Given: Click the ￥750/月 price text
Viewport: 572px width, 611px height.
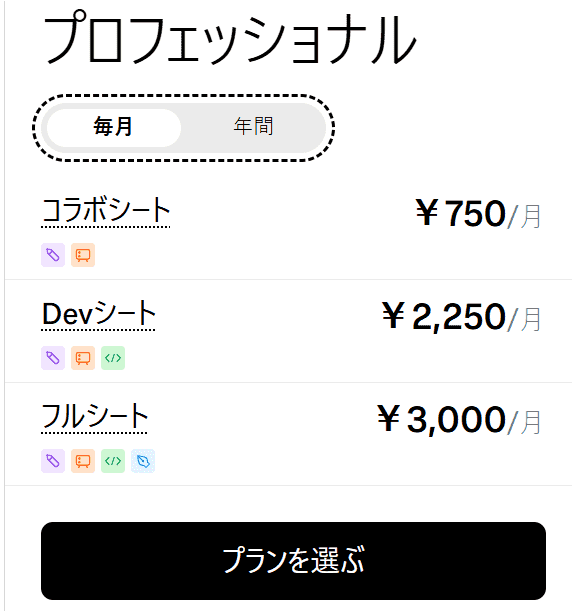Looking at the screenshot, I should click(478, 213).
